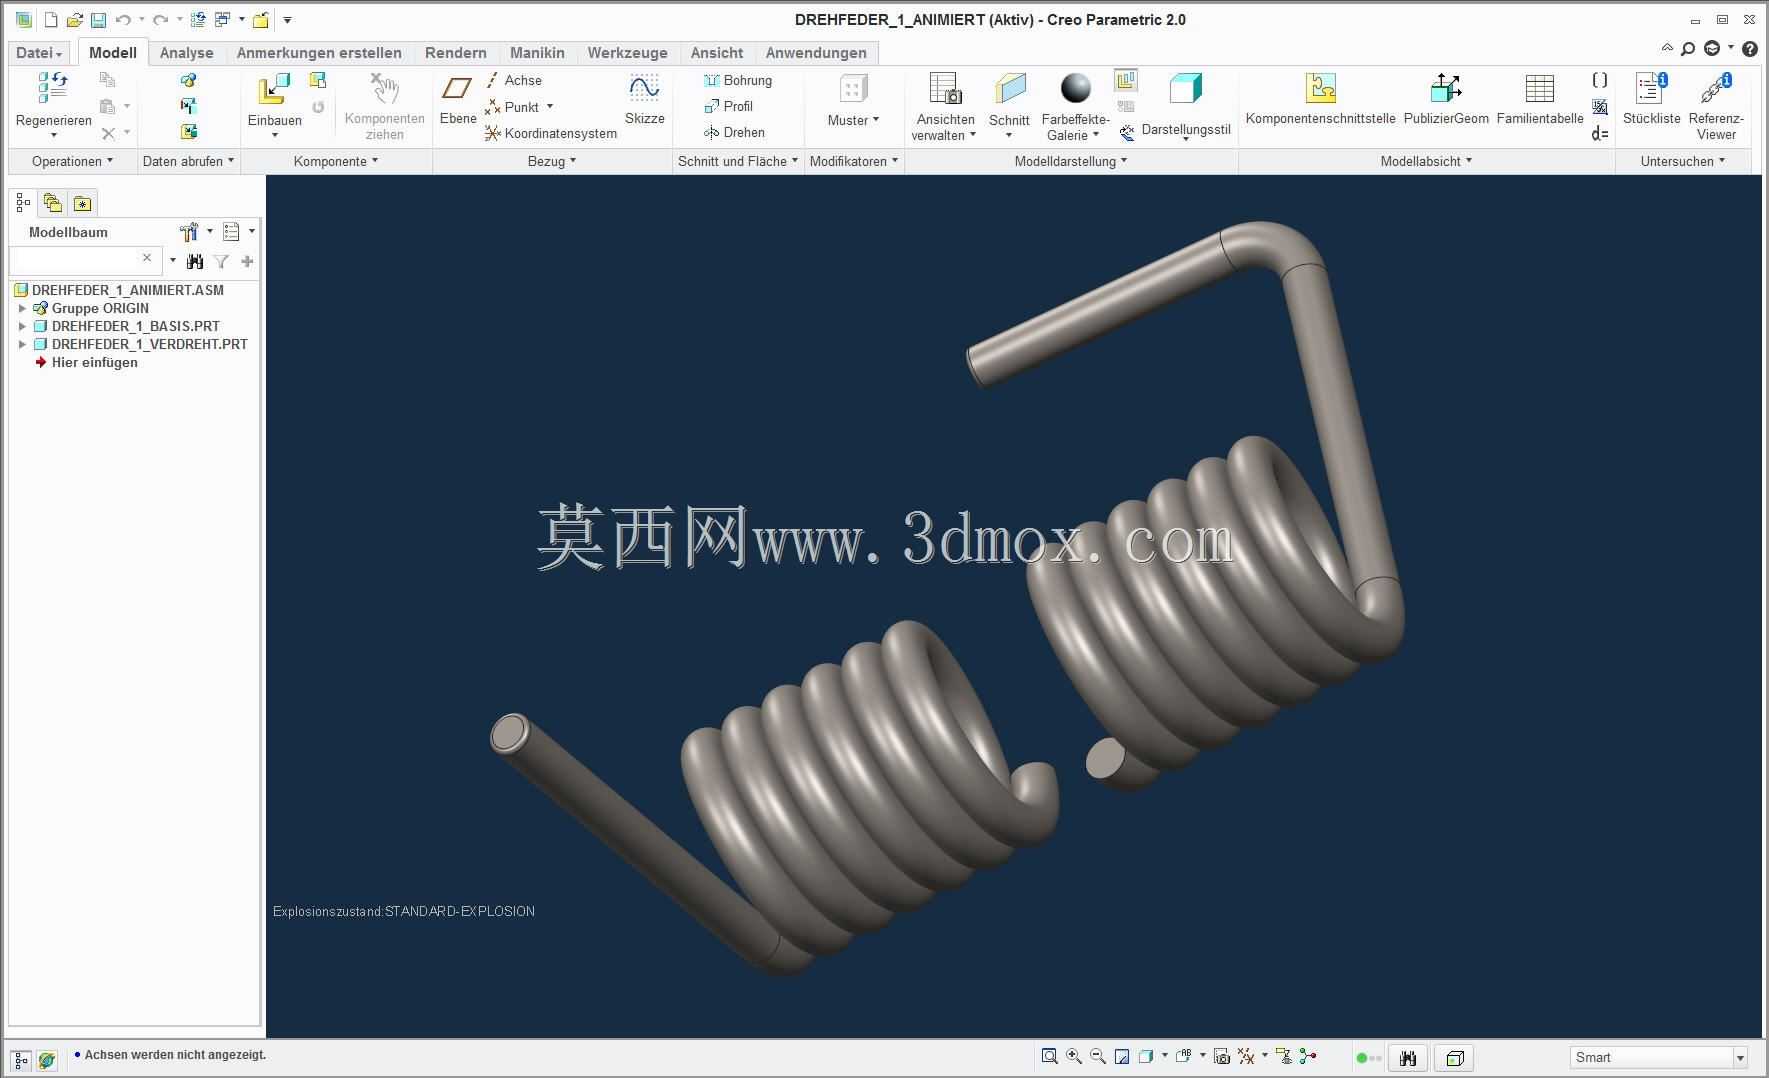Open the Anwendungen tab
This screenshot has height=1078, width=1769.
(x=816, y=53)
